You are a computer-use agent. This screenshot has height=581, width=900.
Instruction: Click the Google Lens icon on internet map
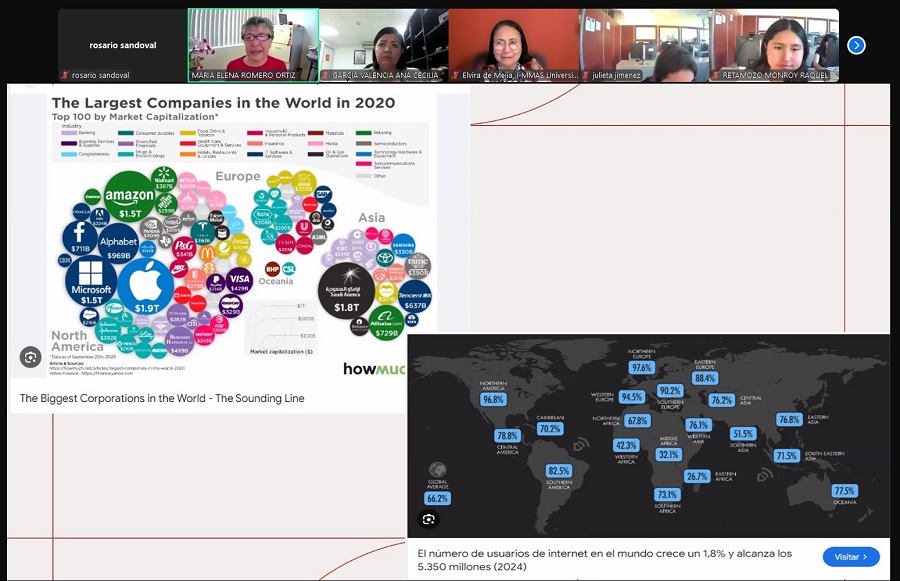(x=428, y=519)
